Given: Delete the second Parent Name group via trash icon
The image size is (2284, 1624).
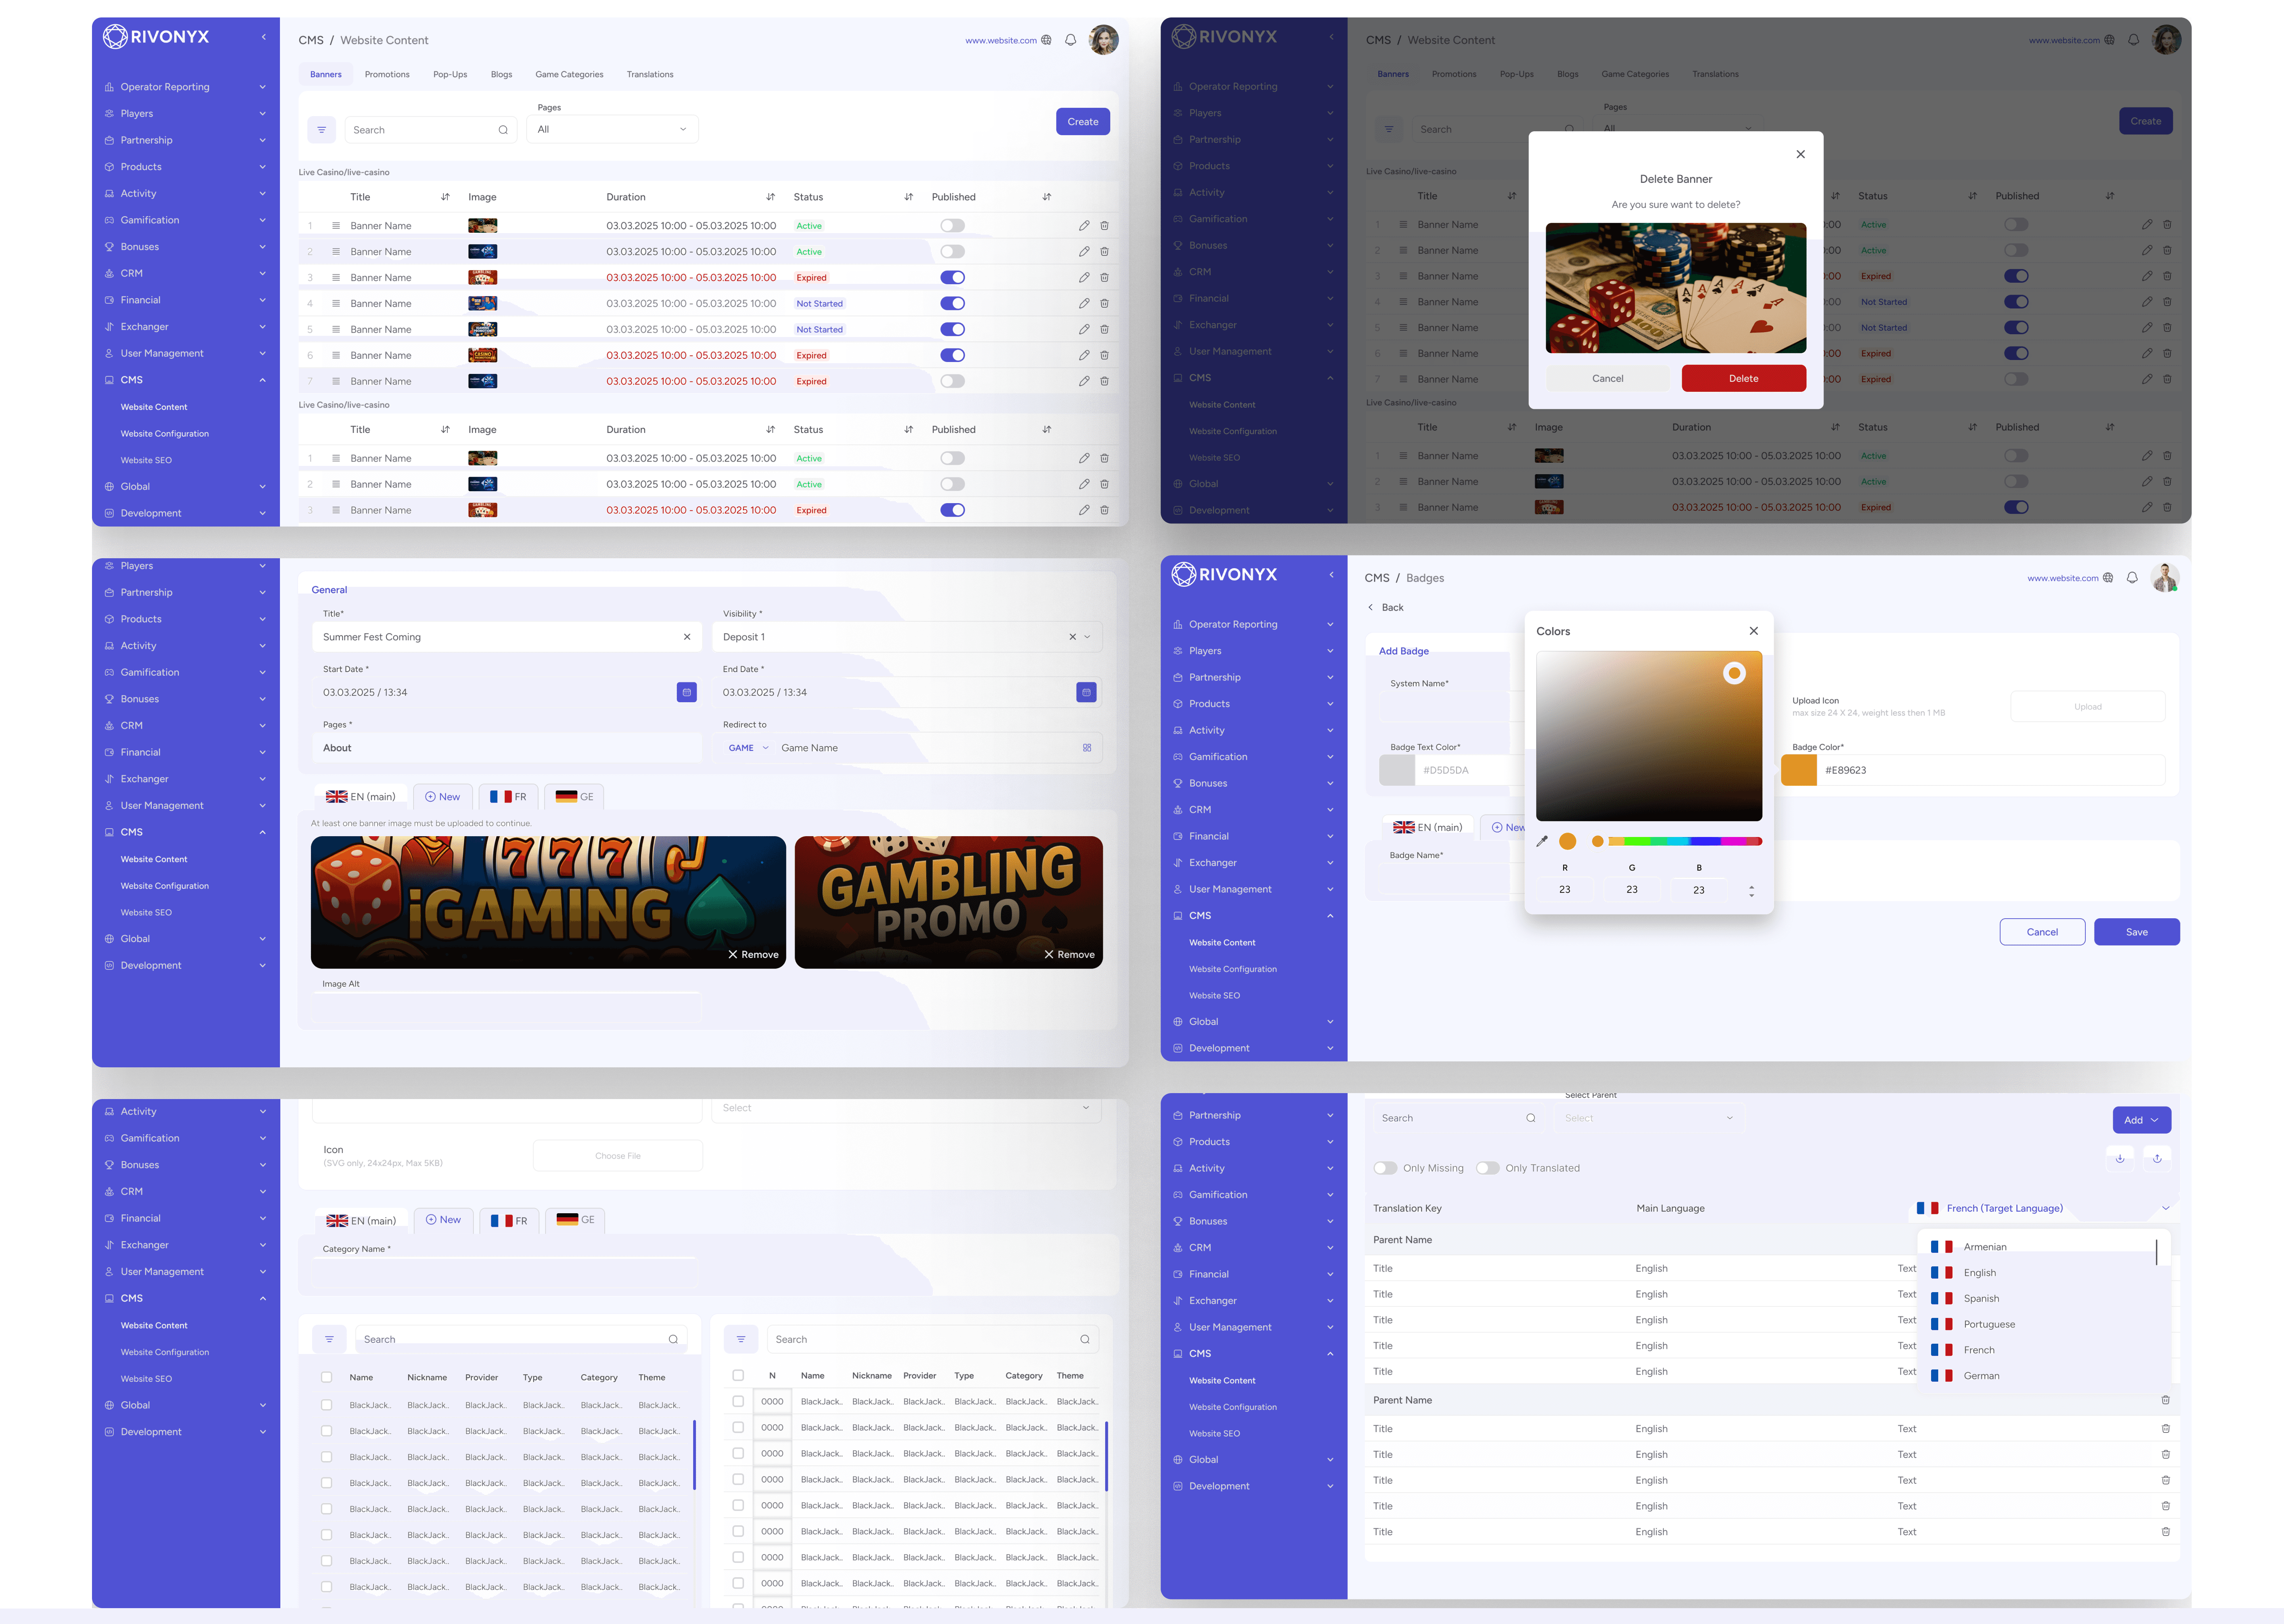Looking at the screenshot, I should 2165,1400.
